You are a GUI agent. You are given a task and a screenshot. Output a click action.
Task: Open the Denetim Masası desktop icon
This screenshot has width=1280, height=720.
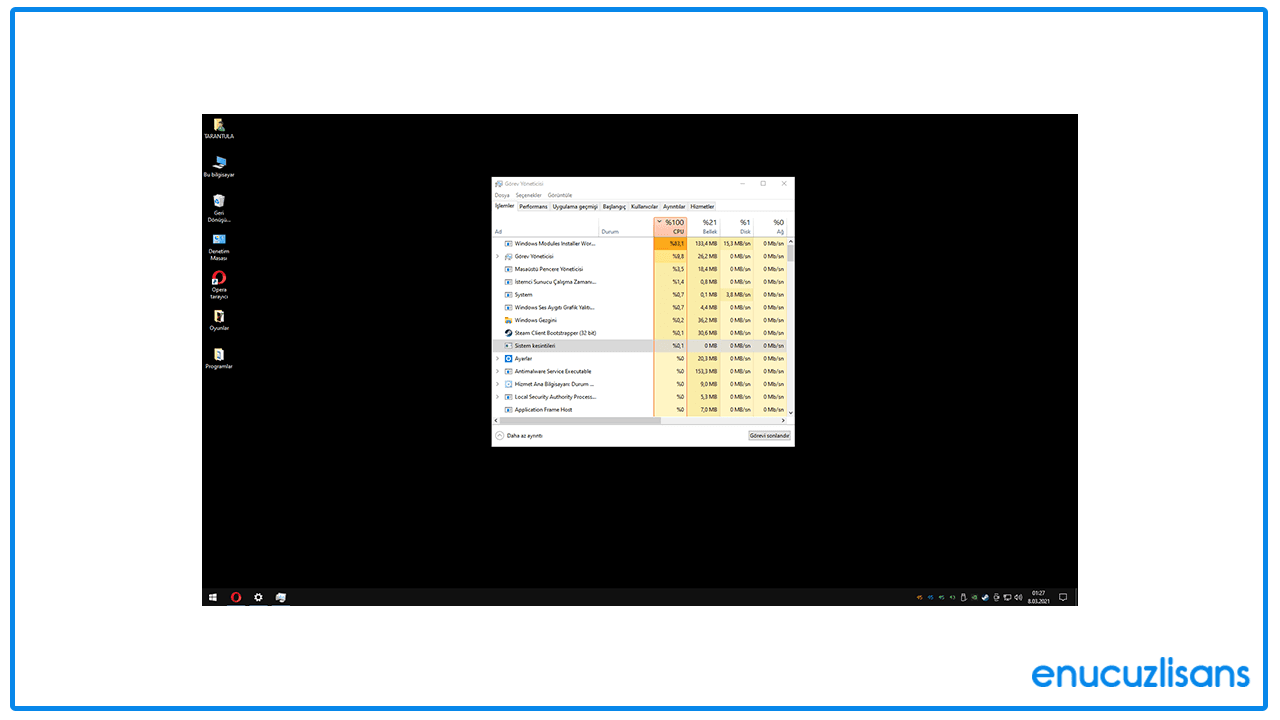[219, 241]
